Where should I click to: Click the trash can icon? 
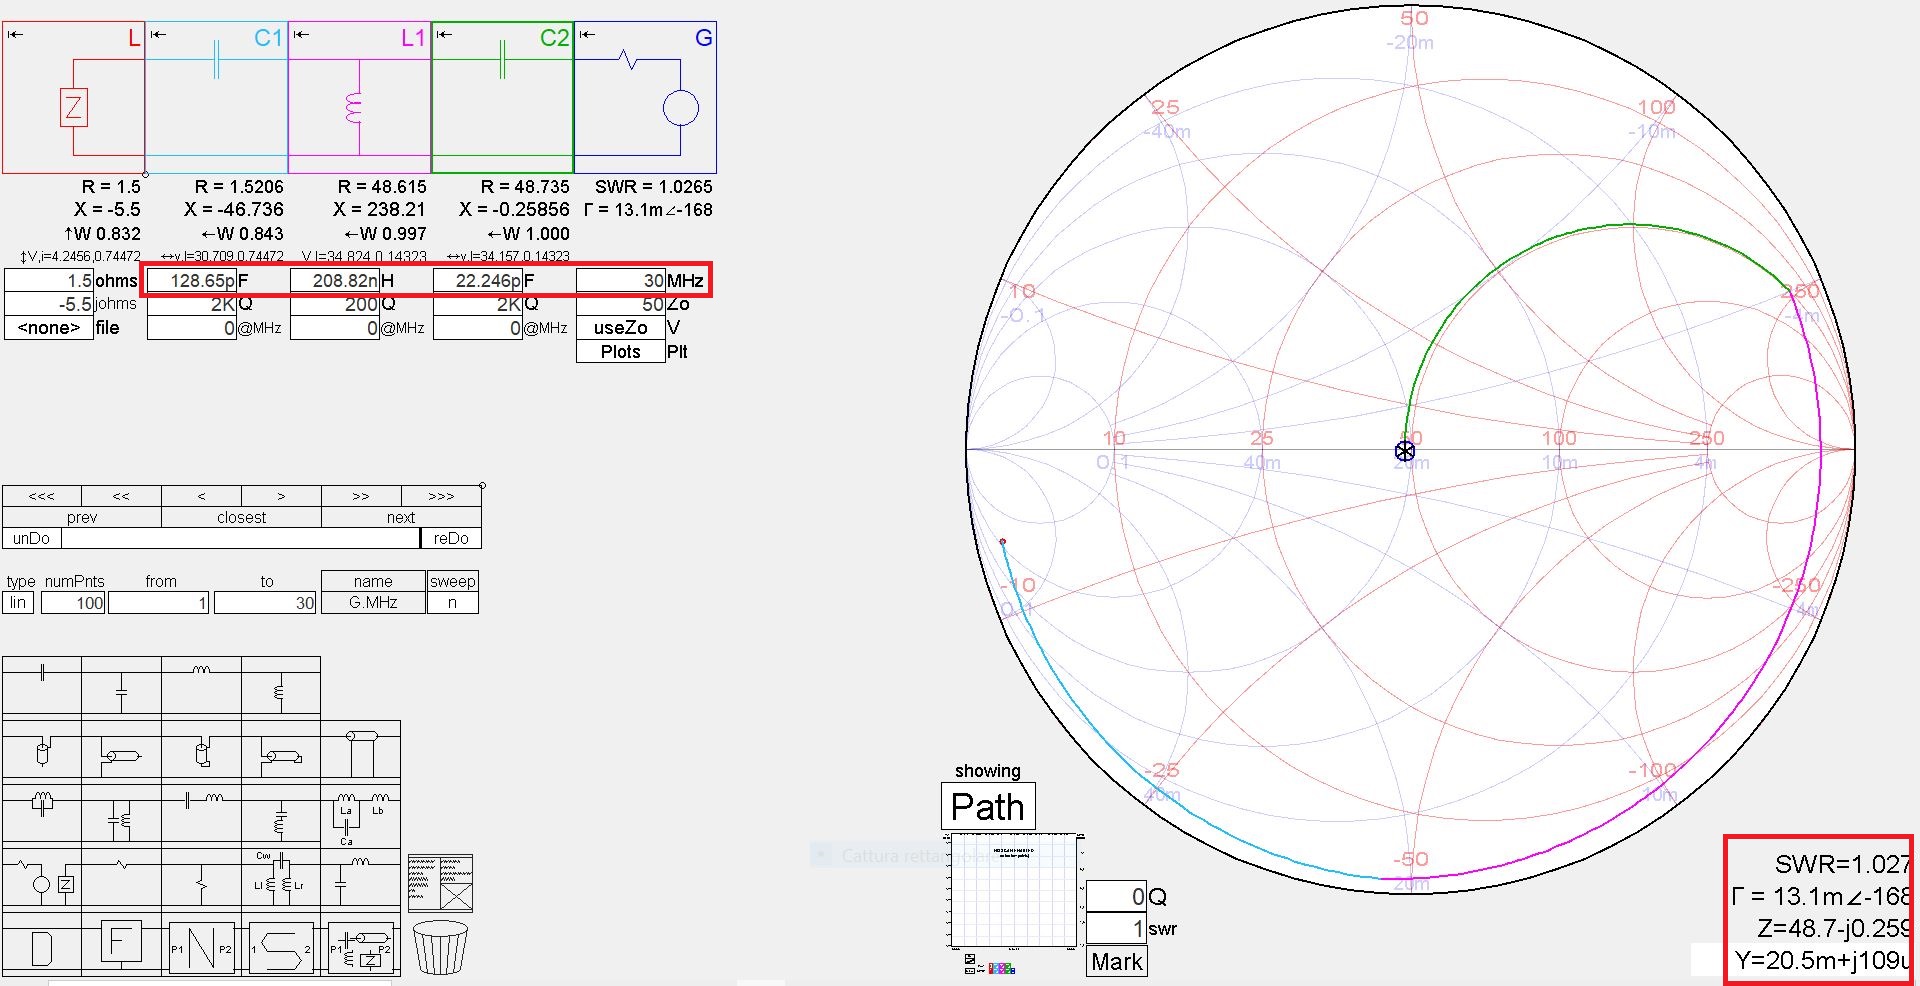[x=440, y=947]
